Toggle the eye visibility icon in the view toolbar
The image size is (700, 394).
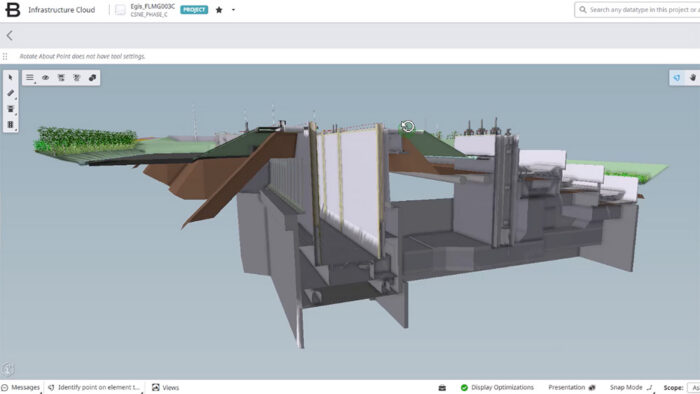pyautogui.click(x=46, y=78)
